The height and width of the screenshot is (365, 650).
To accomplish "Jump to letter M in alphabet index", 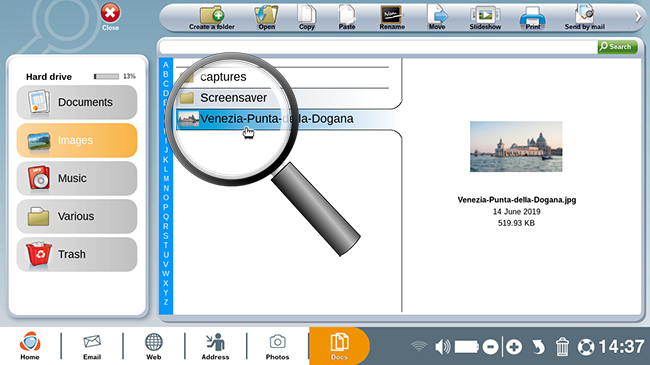I will [166, 179].
